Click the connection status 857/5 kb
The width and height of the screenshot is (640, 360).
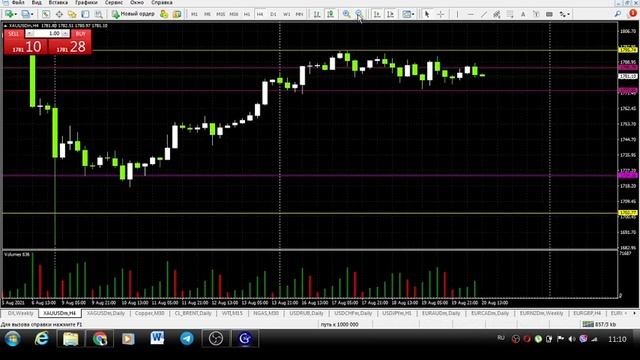[599, 324]
